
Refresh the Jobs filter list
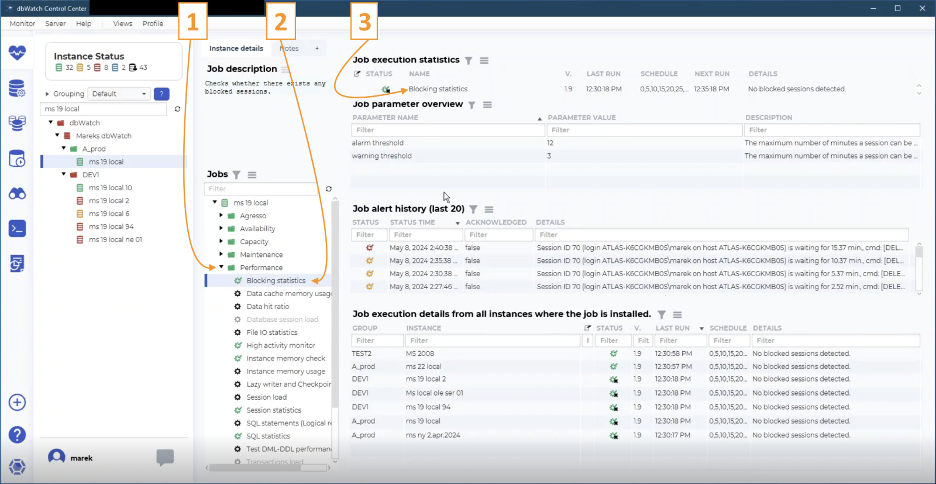pyautogui.click(x=328, y=189)
